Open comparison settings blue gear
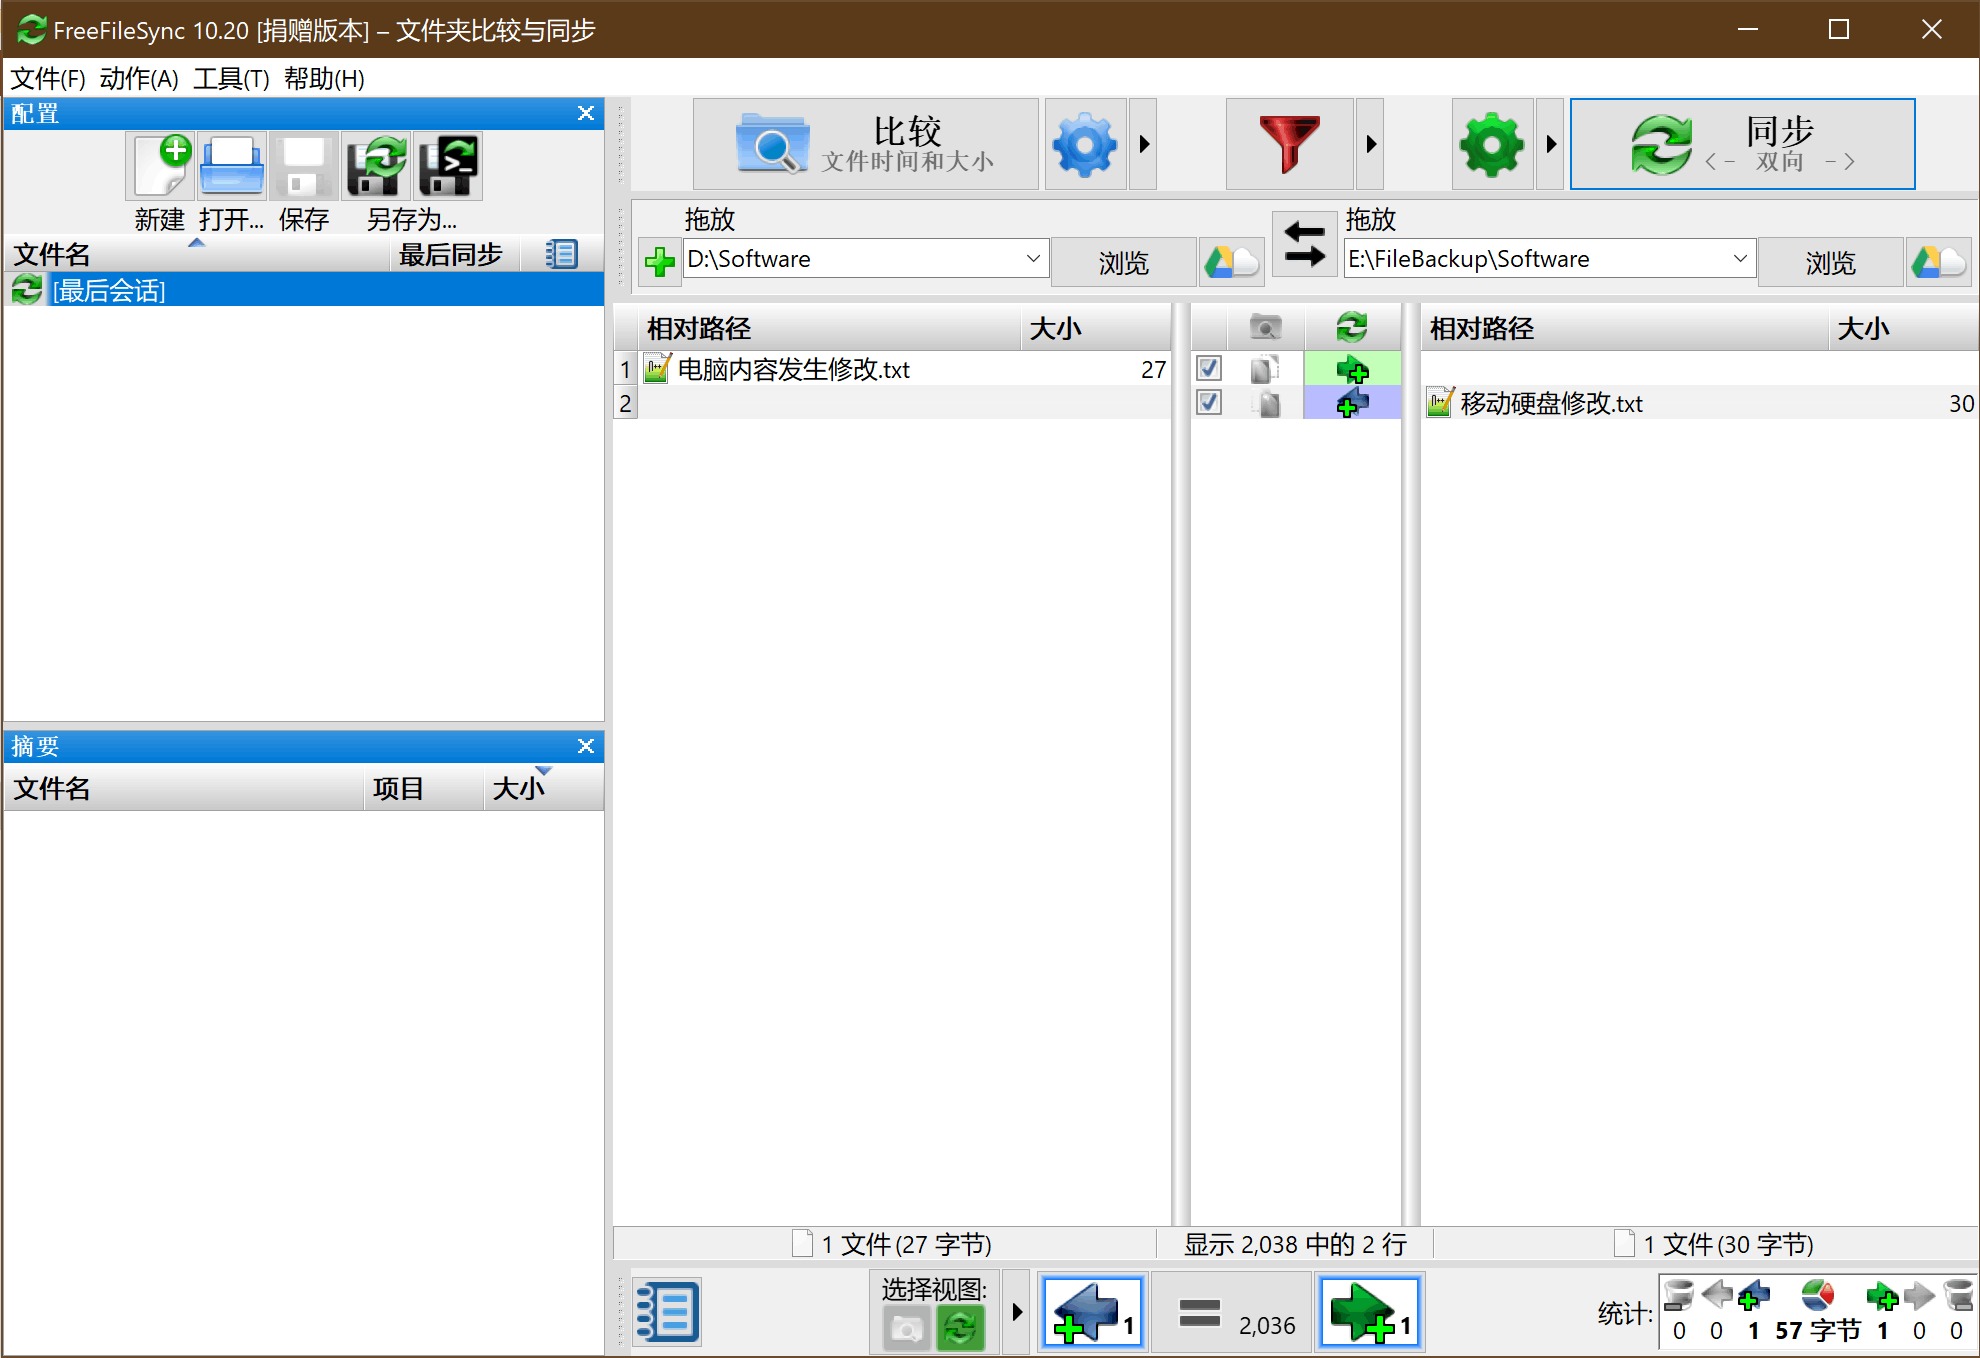 [x=1085, y=144]
